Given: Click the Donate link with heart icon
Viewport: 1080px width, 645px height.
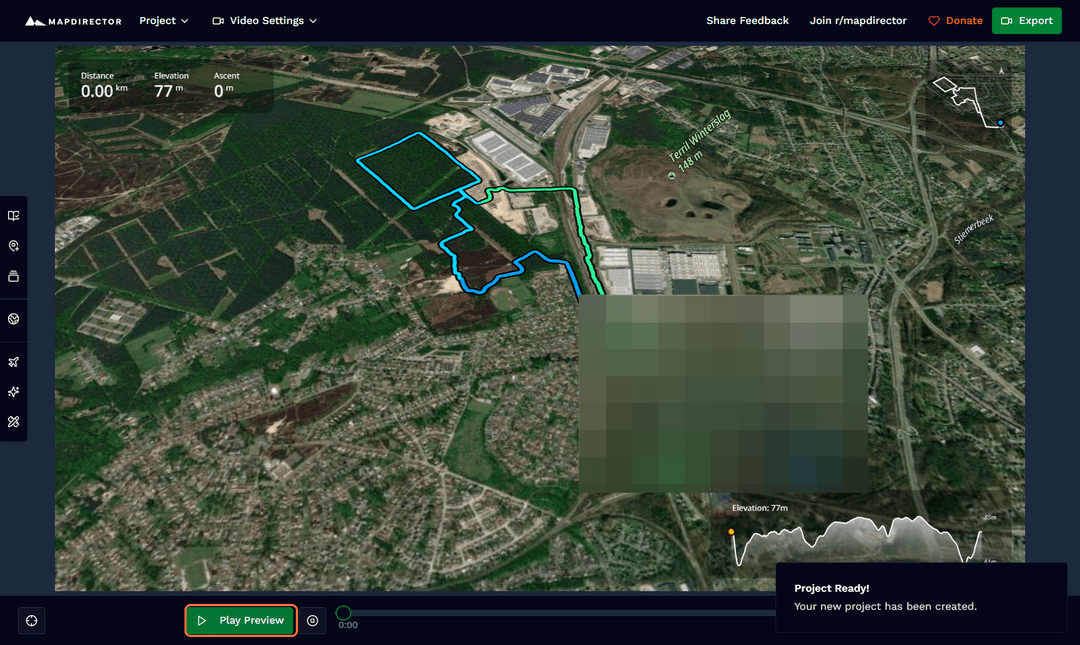Looking at the screenshot, I should click(954, 20).
